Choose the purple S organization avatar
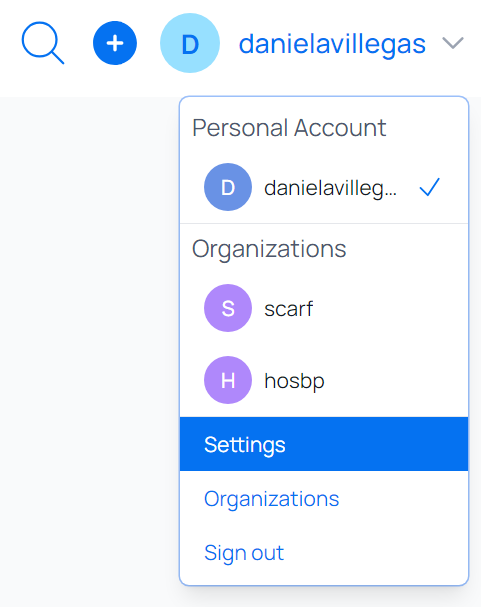 pyautogui.click(x=228, y=308)
